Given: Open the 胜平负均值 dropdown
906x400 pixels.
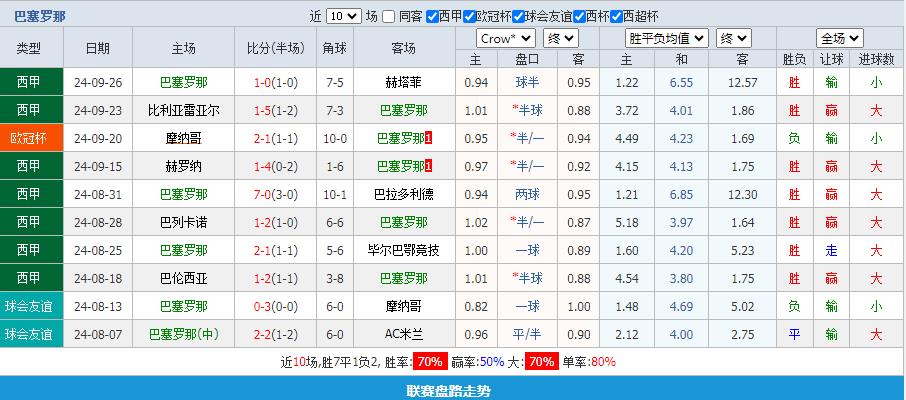Looking at the screenshot, I should (x=667, y=38).
